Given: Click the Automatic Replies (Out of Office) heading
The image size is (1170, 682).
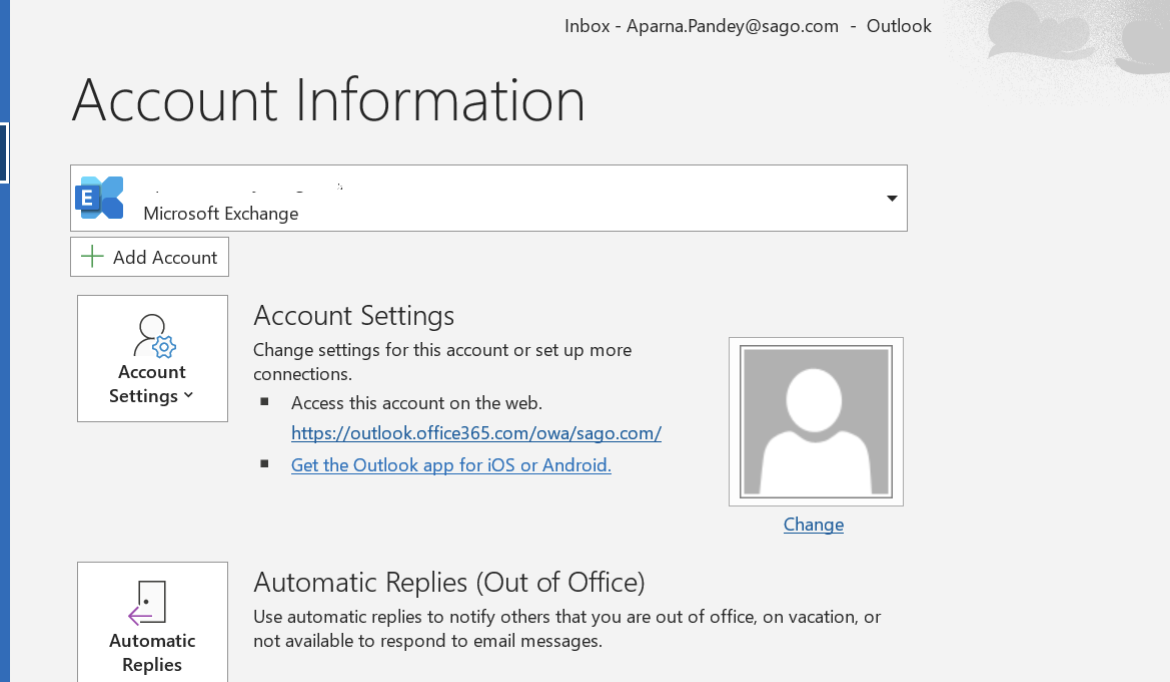Looking at the screenshot, I should pyautogui.click(x=449, y=582).
